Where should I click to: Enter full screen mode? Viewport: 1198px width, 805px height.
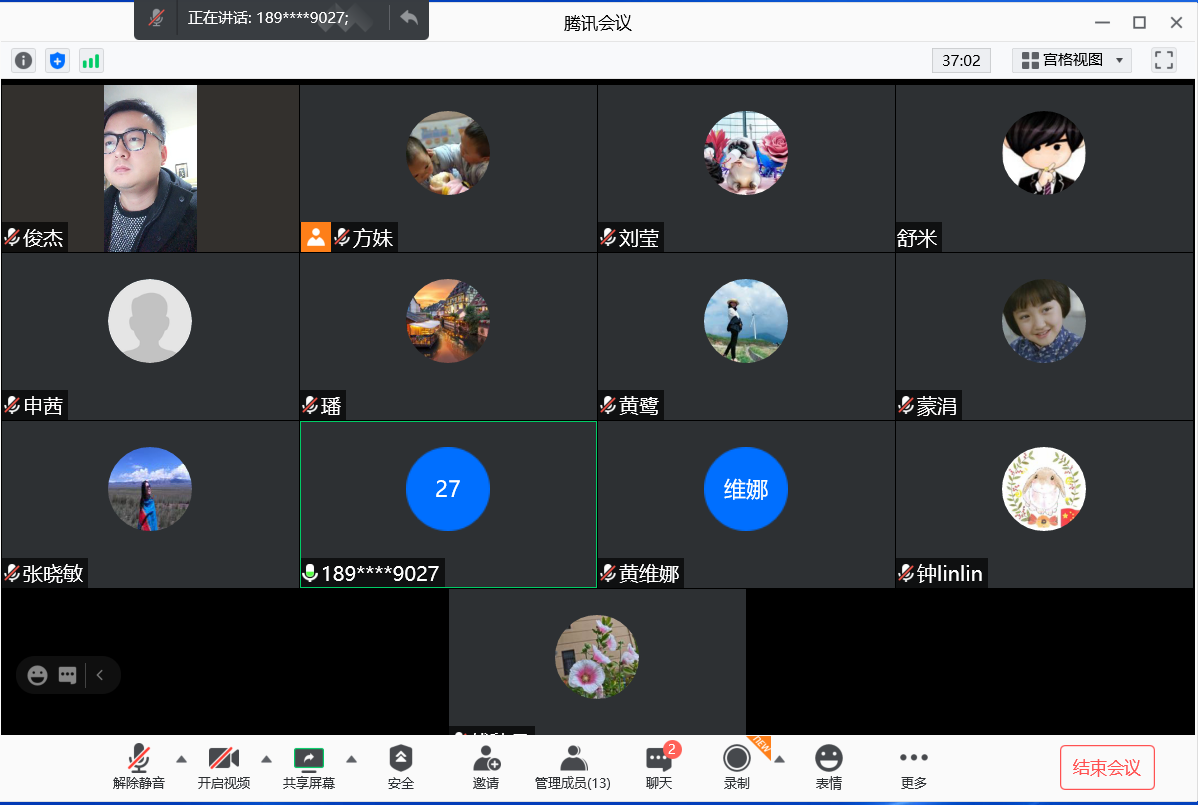point(1163,60)
